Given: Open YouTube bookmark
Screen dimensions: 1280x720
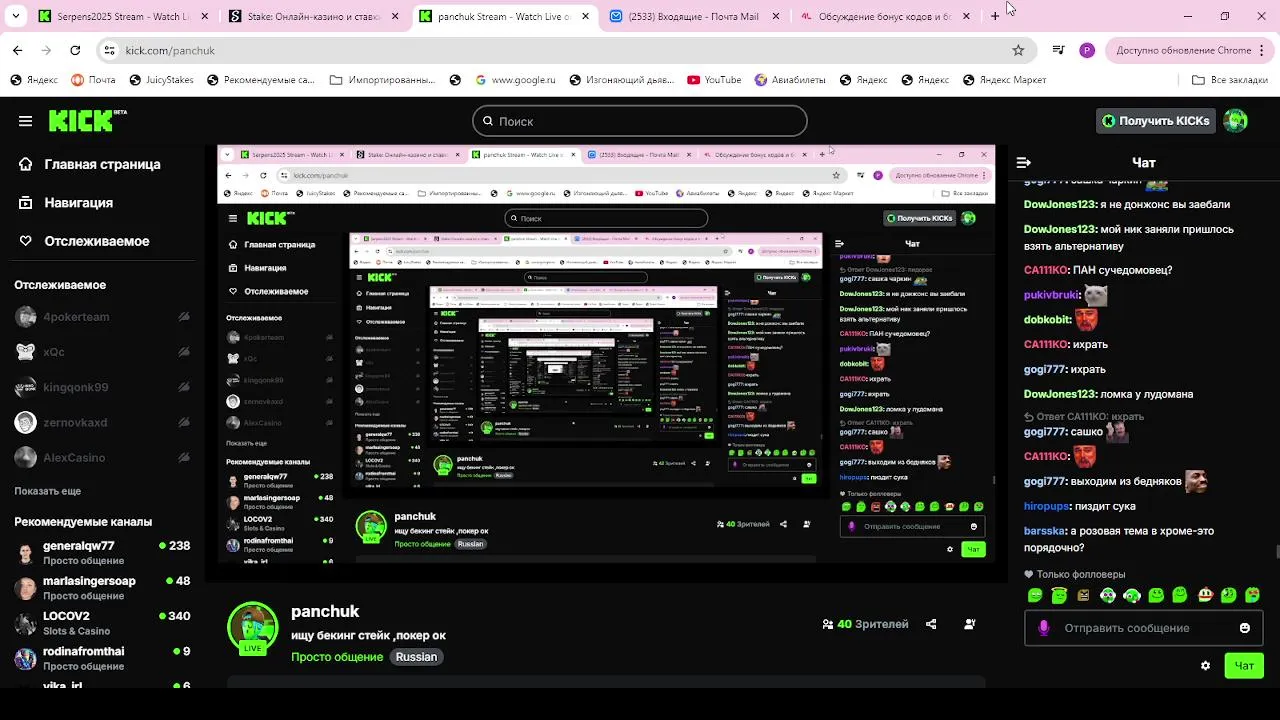Looking at the screenshot, I should (714, 80).
